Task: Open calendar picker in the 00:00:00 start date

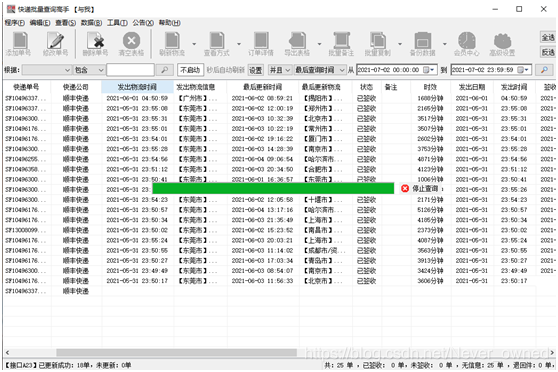Action: pyautogui.click(x=428, y=70)
